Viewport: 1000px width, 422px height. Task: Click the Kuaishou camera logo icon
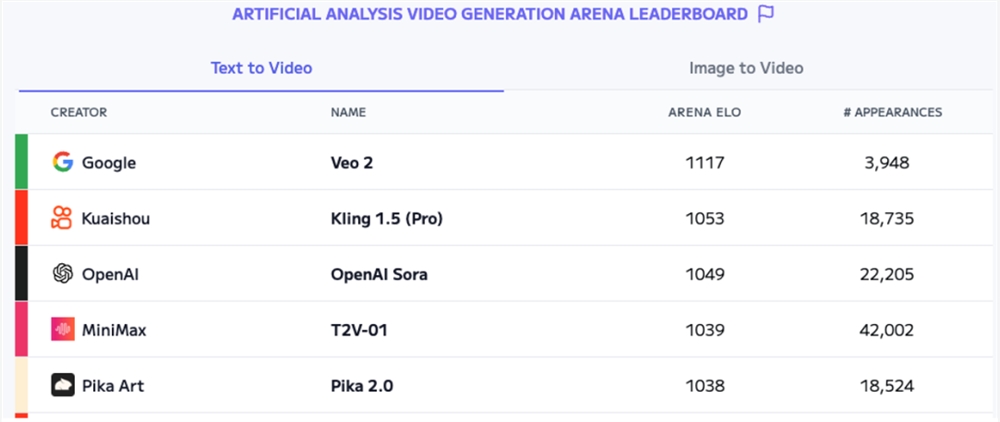63,218
